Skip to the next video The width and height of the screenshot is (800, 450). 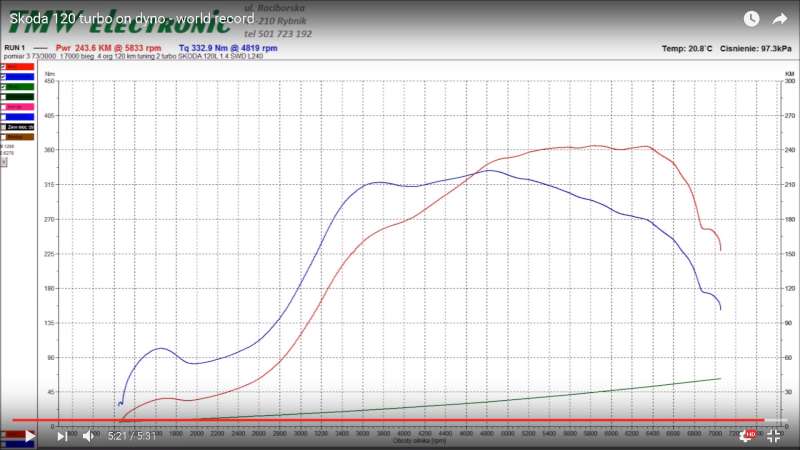62,436
